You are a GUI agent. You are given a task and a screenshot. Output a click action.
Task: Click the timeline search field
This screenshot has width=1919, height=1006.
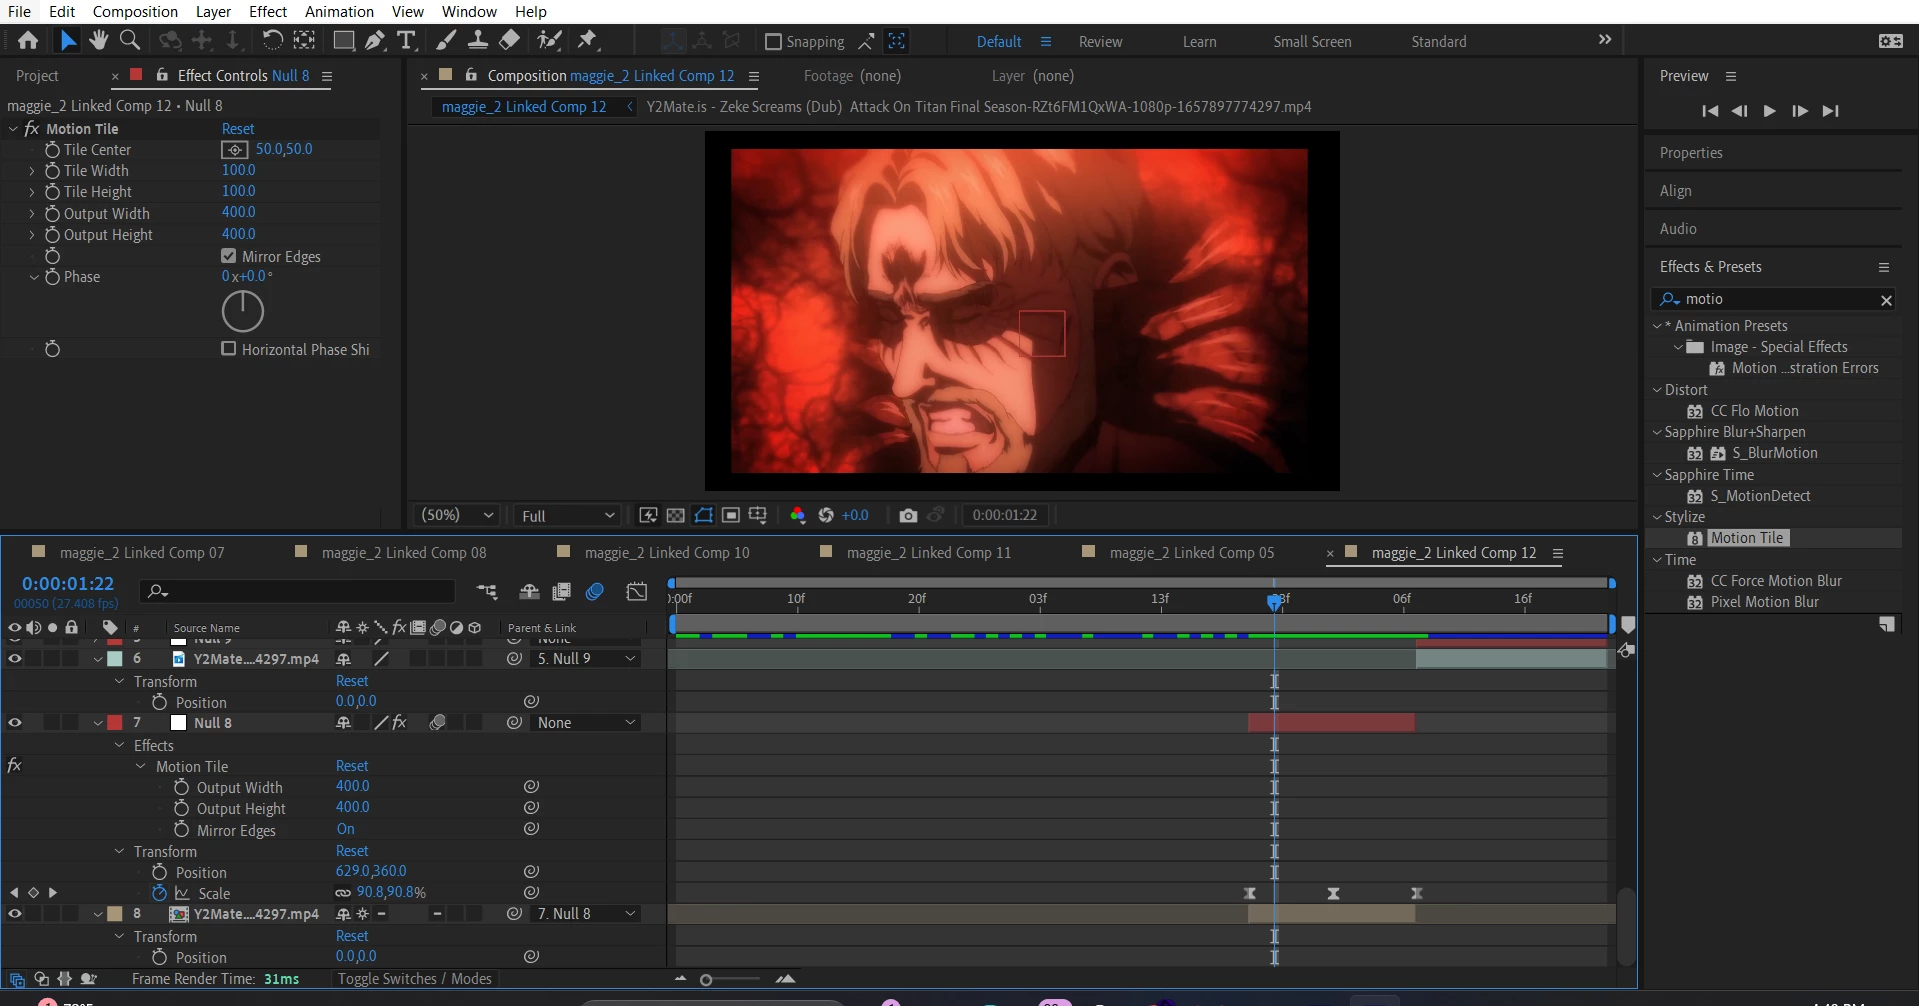coord(298,592)
